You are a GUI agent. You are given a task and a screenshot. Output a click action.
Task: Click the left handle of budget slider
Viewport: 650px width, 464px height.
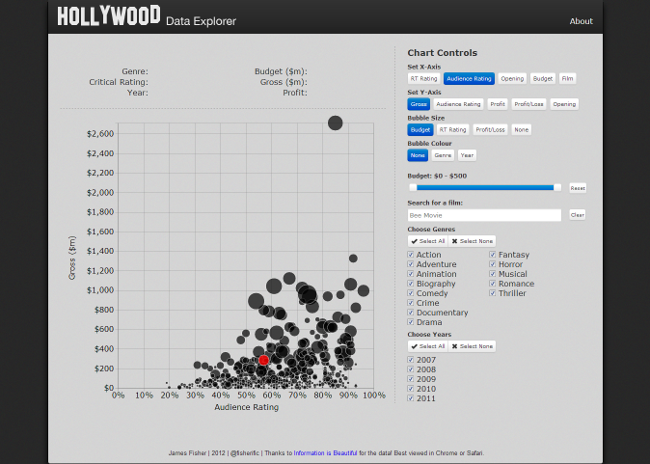(x=413, y=187)
